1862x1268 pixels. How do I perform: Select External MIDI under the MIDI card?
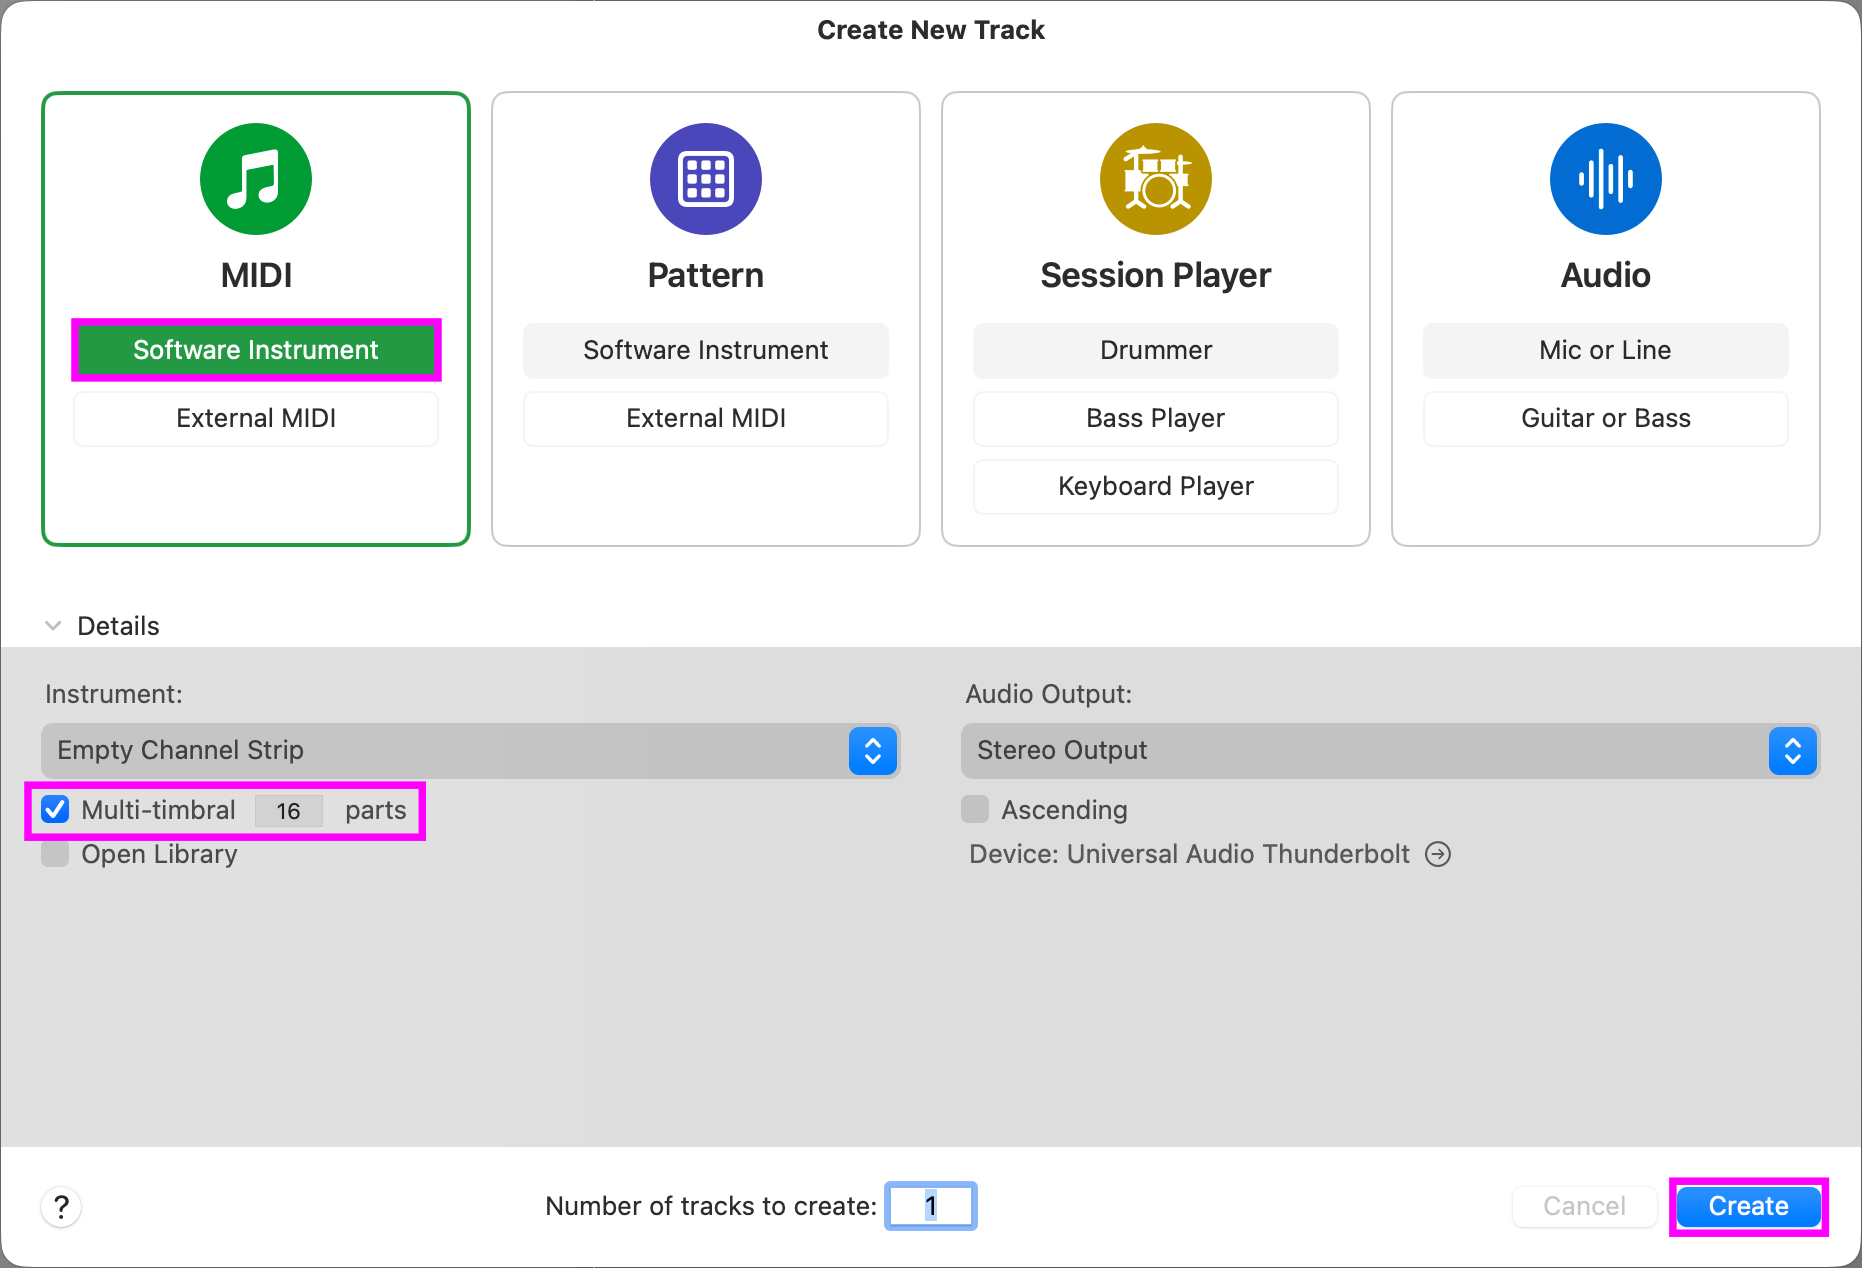click(256, 418)
